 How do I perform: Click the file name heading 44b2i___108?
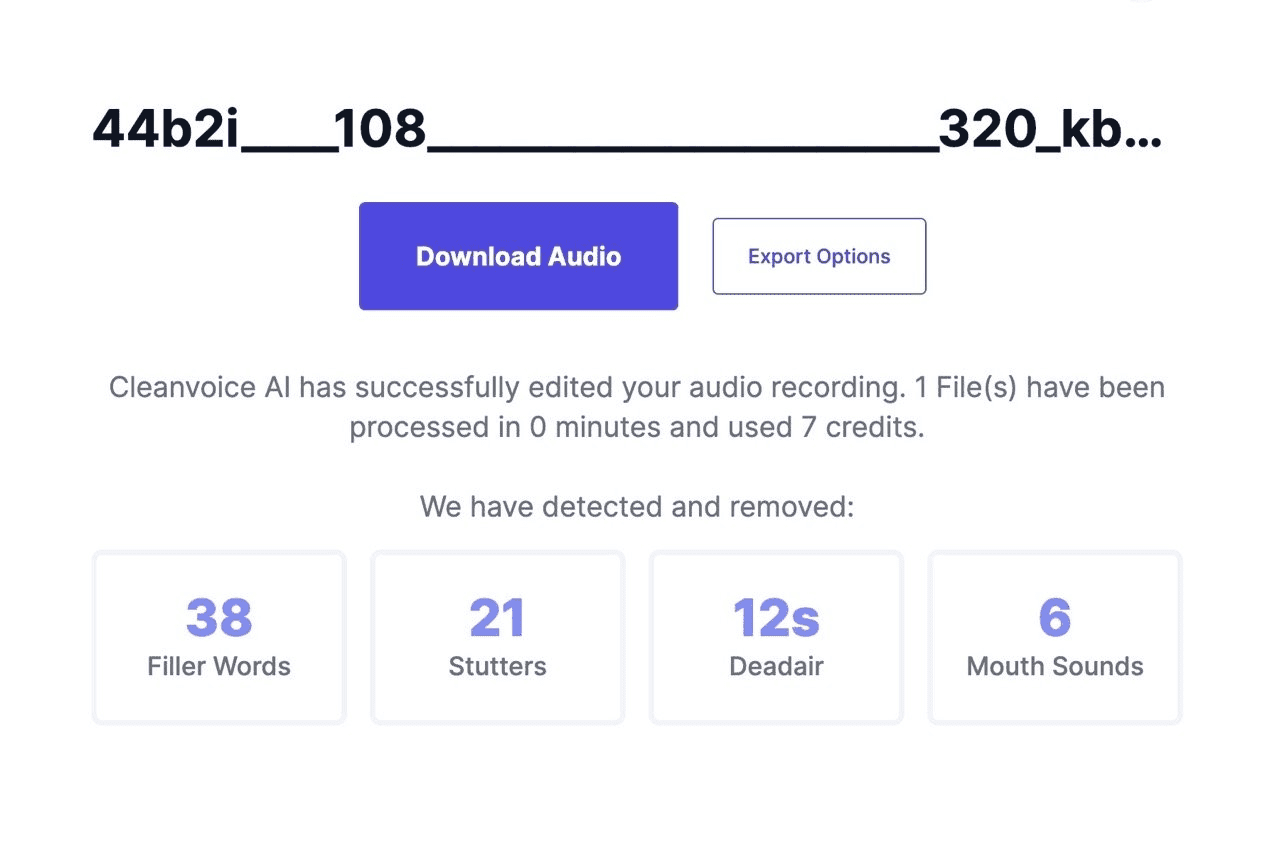pos(627,130)
